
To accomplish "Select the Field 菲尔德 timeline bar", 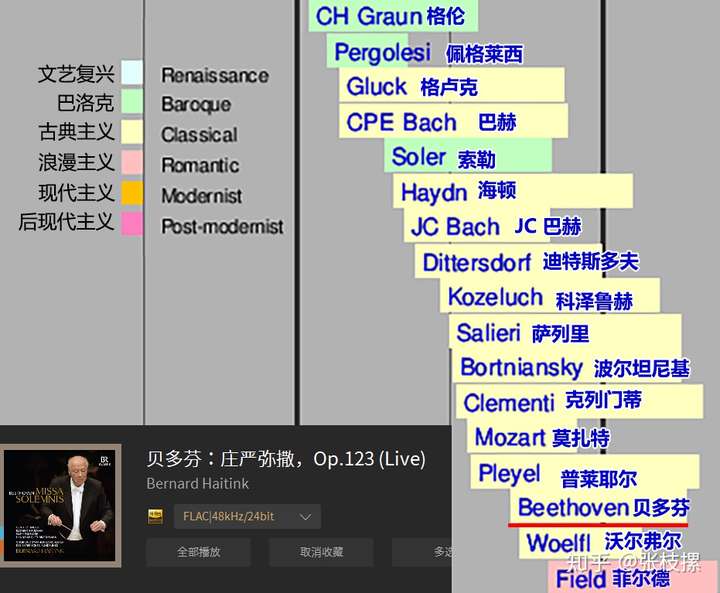I will (x=633, y=577).
